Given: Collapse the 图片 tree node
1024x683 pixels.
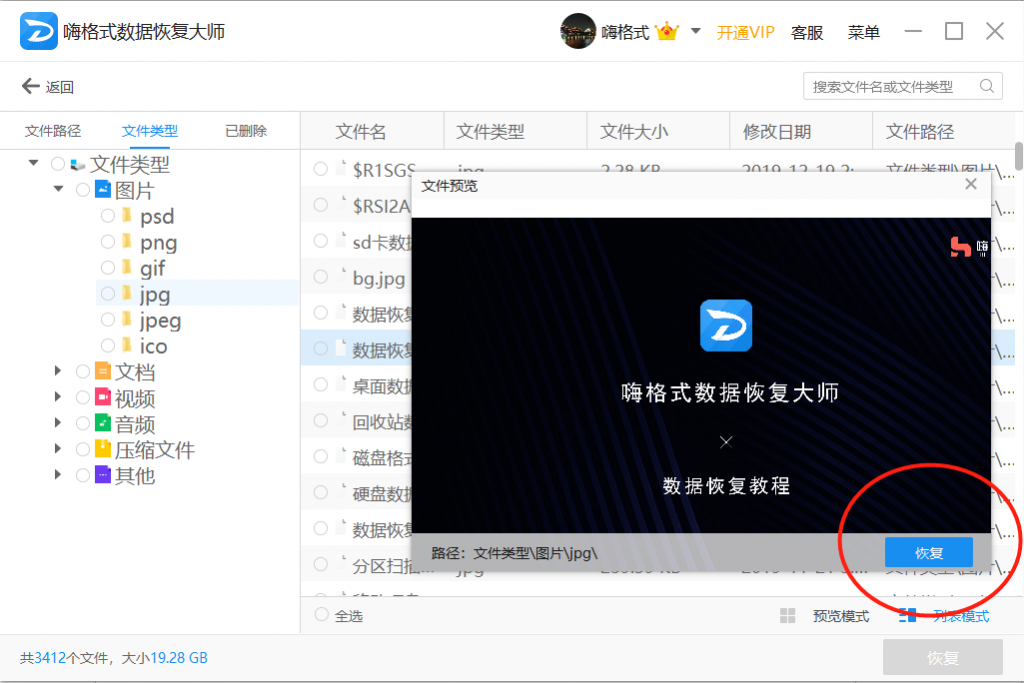Looking at the screenshot, I should 59,189.
